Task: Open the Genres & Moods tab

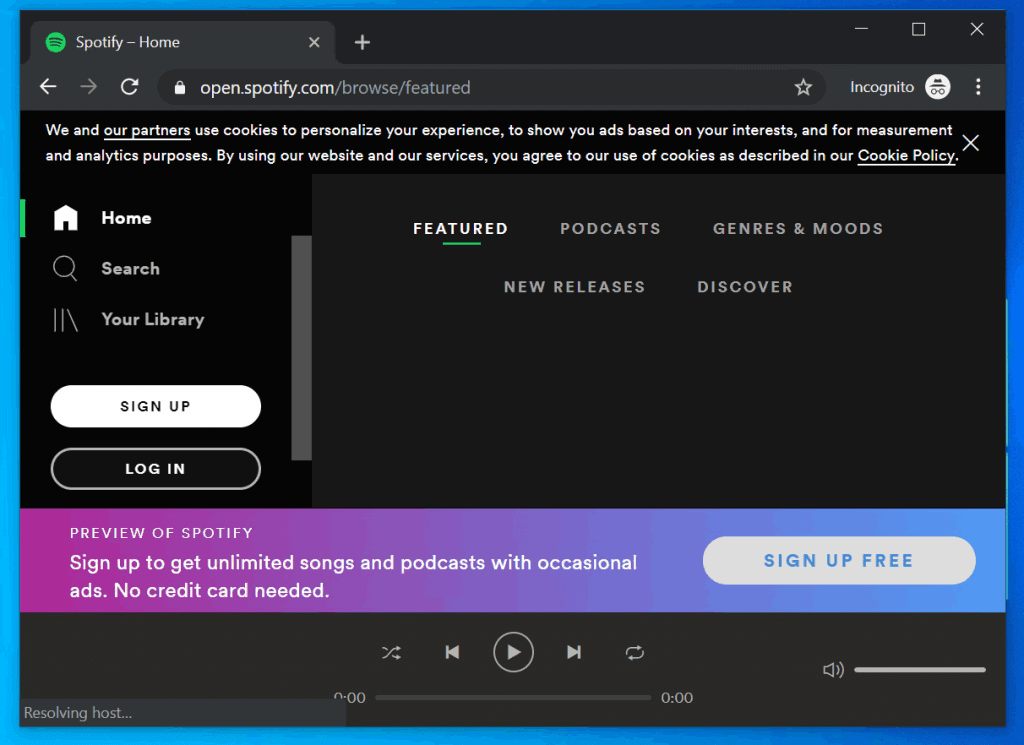Action: click(798, 229)
